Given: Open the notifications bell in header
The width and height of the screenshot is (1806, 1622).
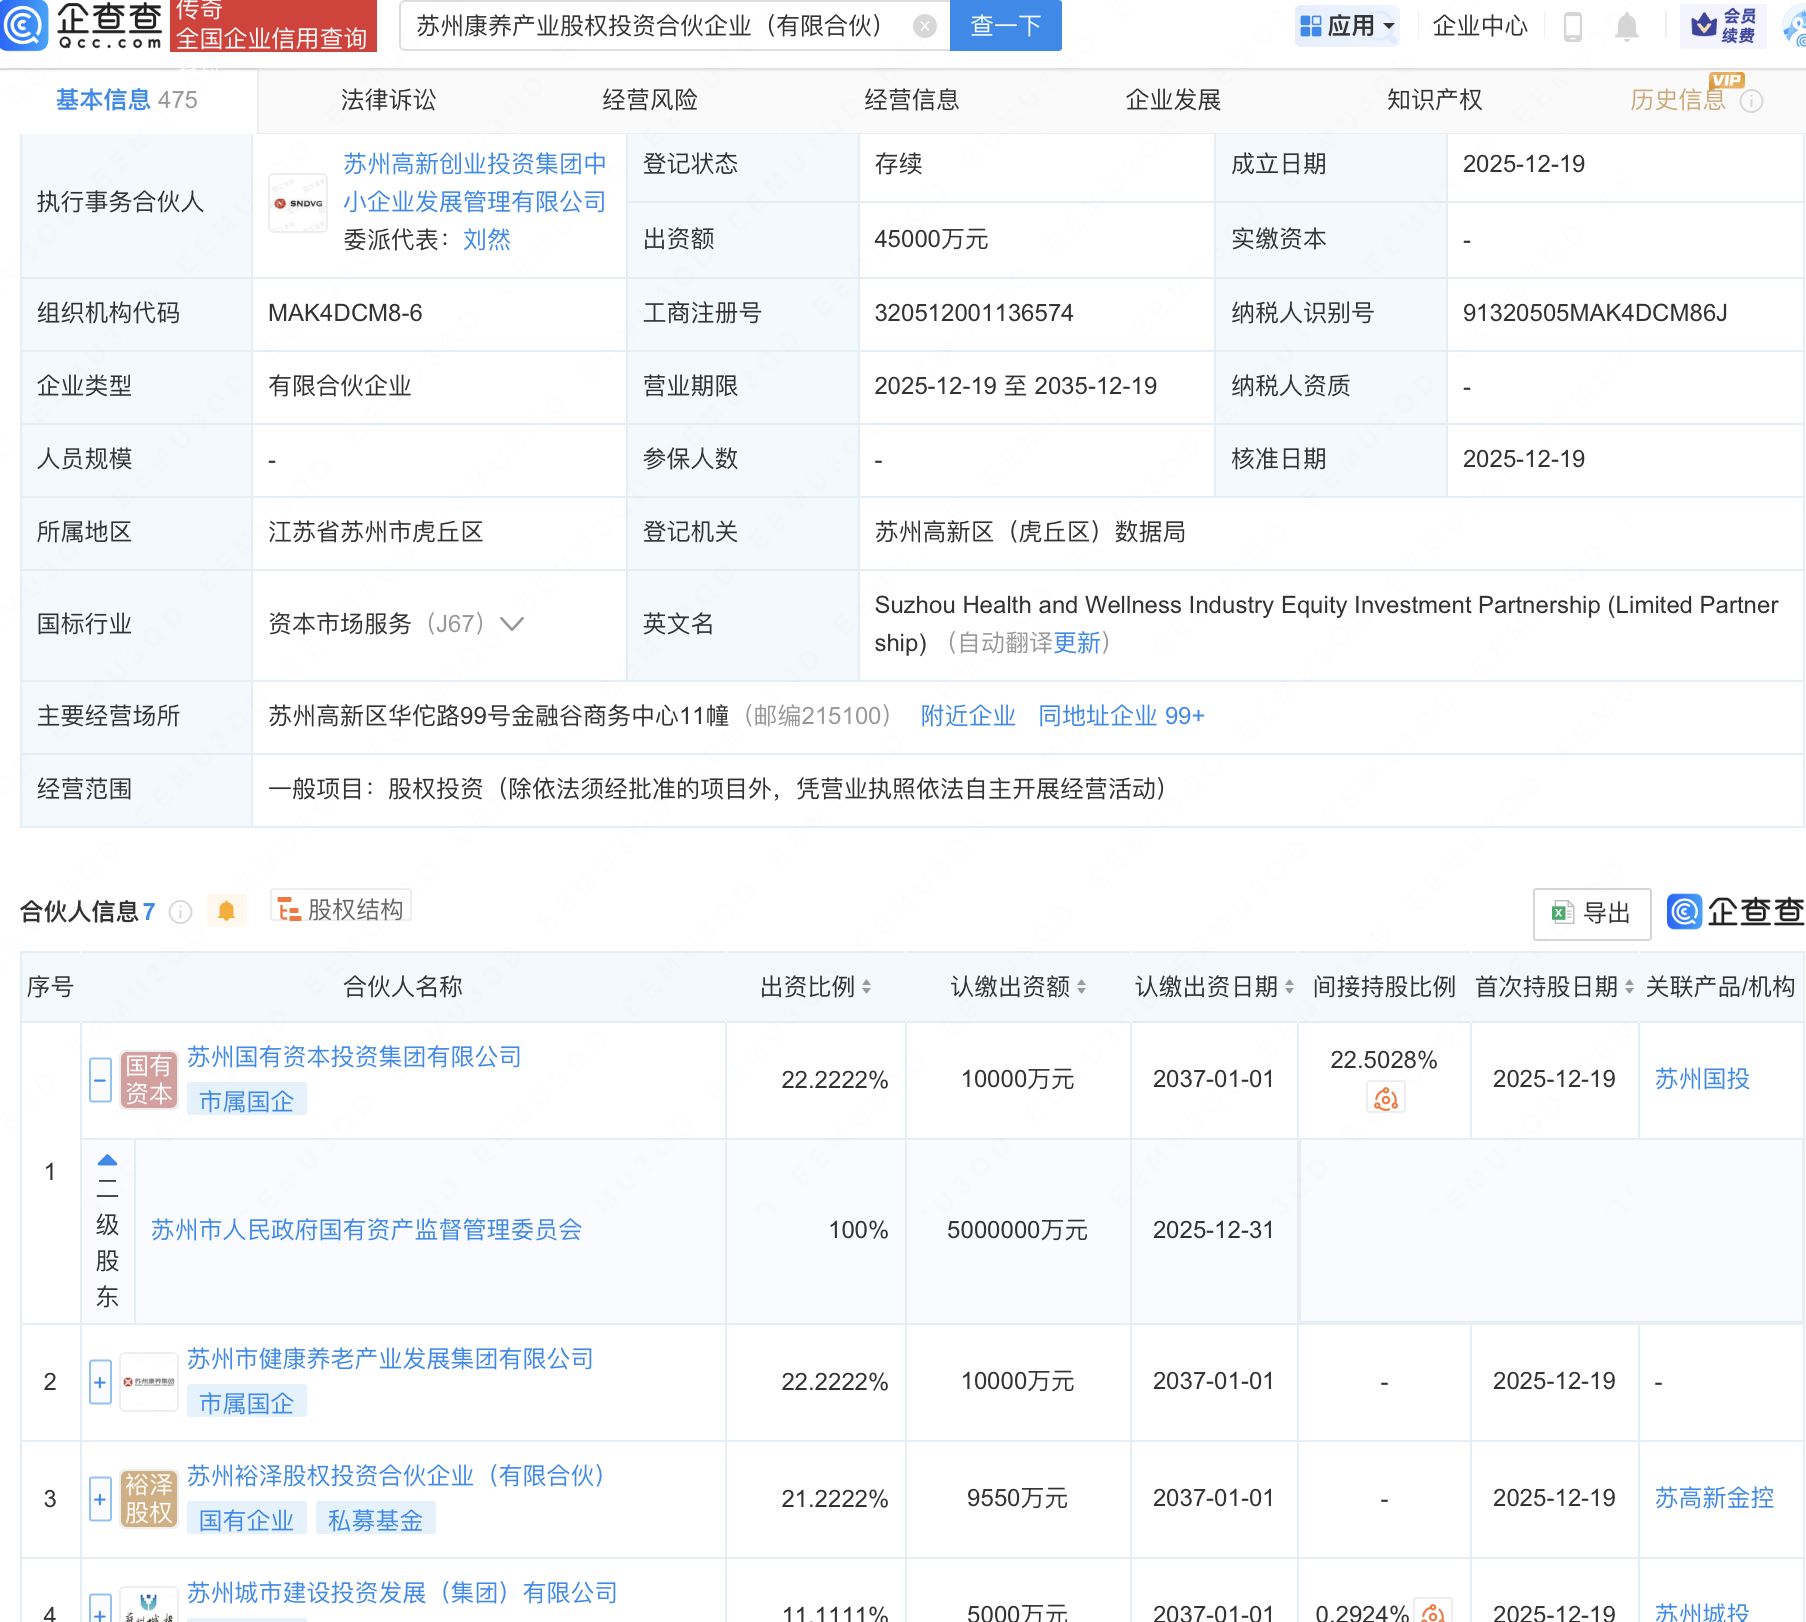Looking at the screenshot, I should click(1627, 27).
